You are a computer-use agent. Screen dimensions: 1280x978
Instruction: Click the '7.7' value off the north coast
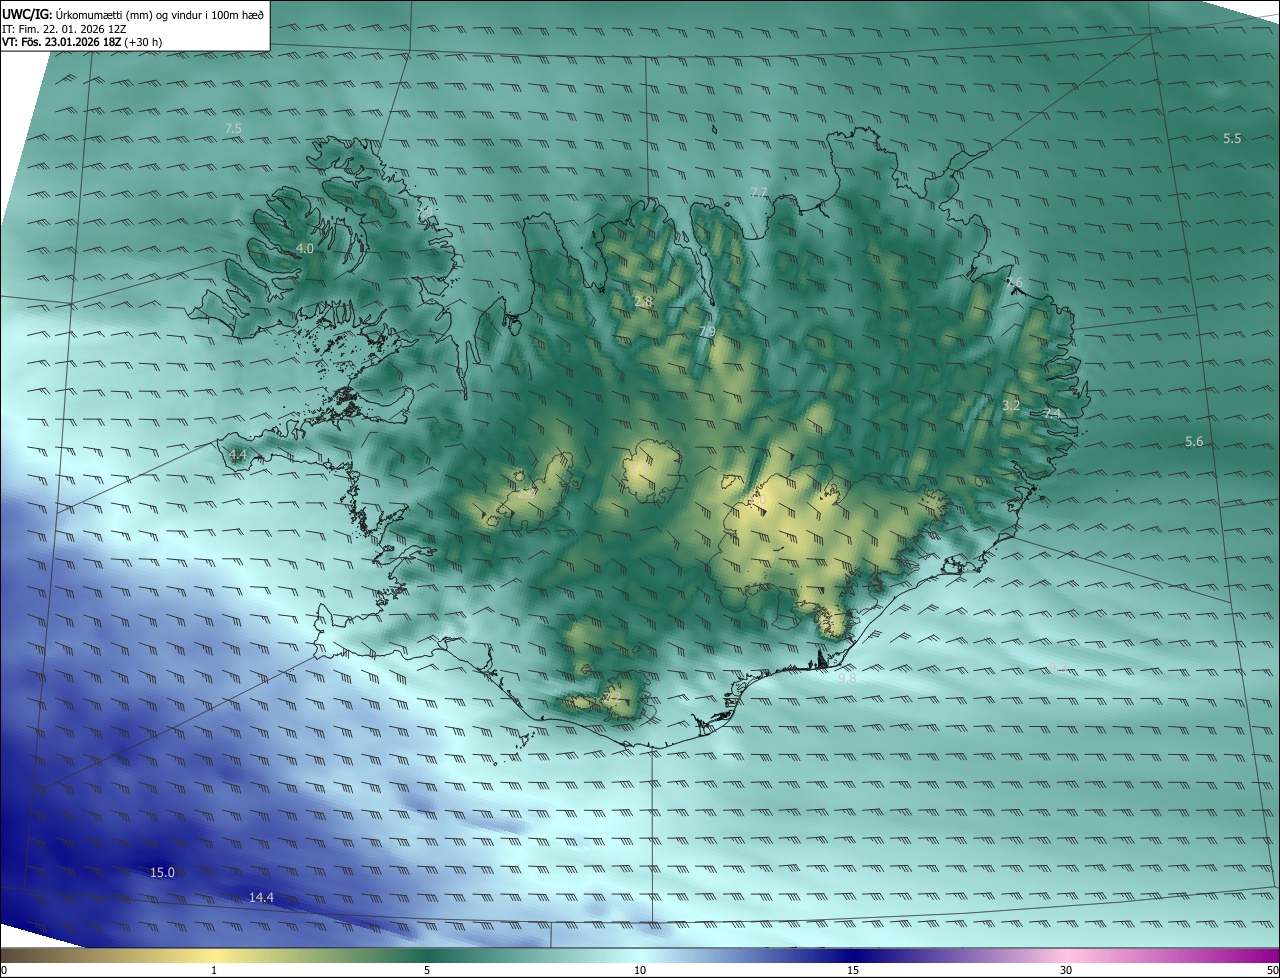tap(759, 192)
